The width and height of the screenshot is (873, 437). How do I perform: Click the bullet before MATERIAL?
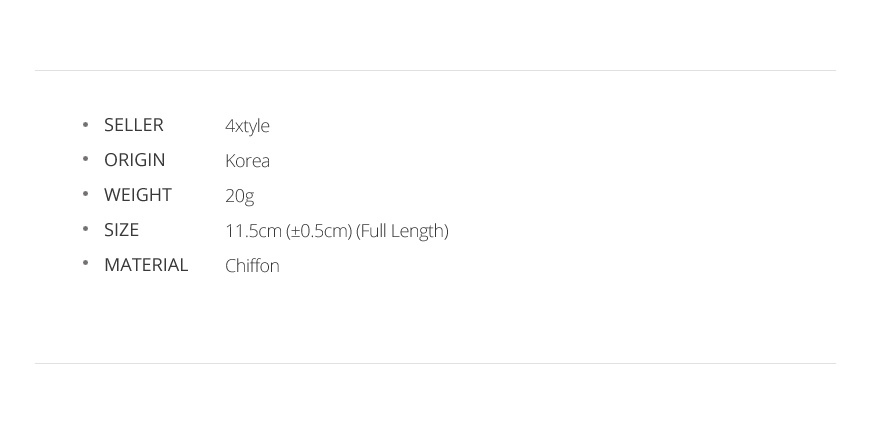click(x=85, y=264)
